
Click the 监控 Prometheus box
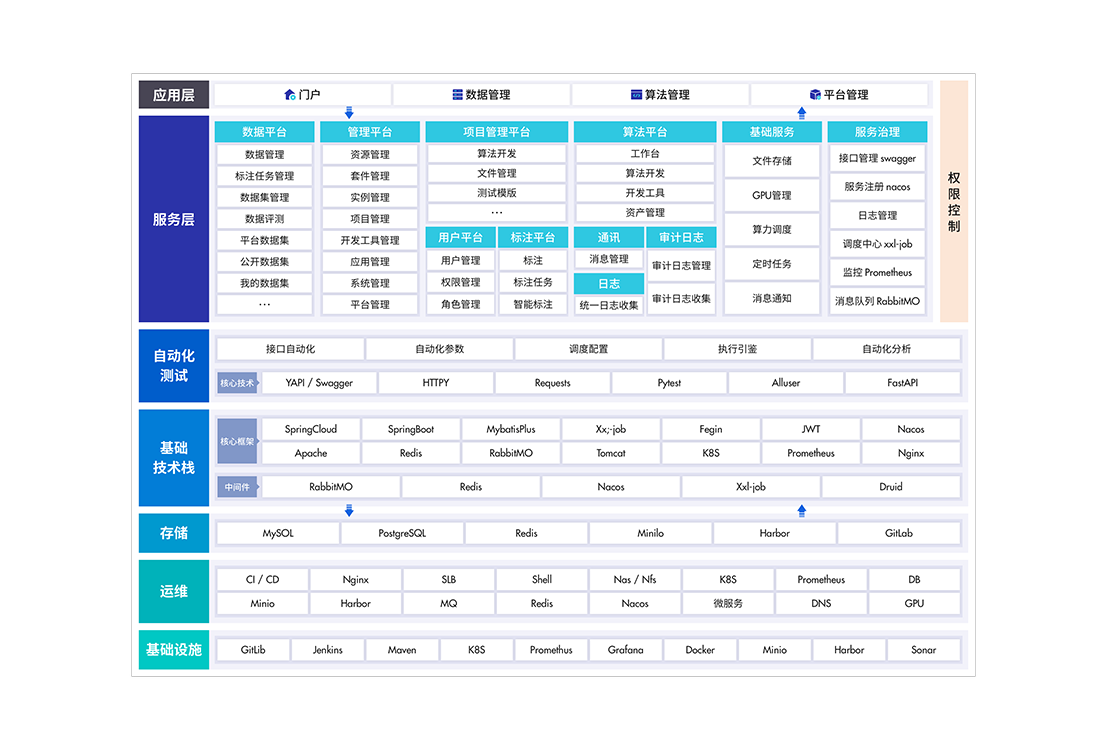pyautogui.click(x=878, y=273)
